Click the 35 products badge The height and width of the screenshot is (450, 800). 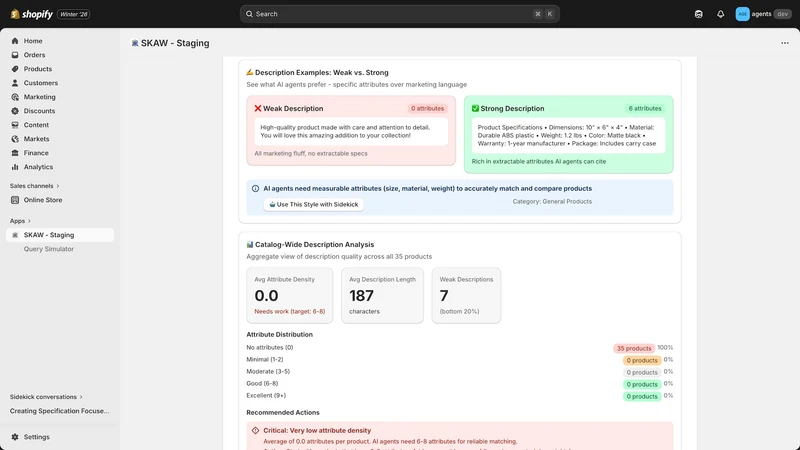(634, 348)
